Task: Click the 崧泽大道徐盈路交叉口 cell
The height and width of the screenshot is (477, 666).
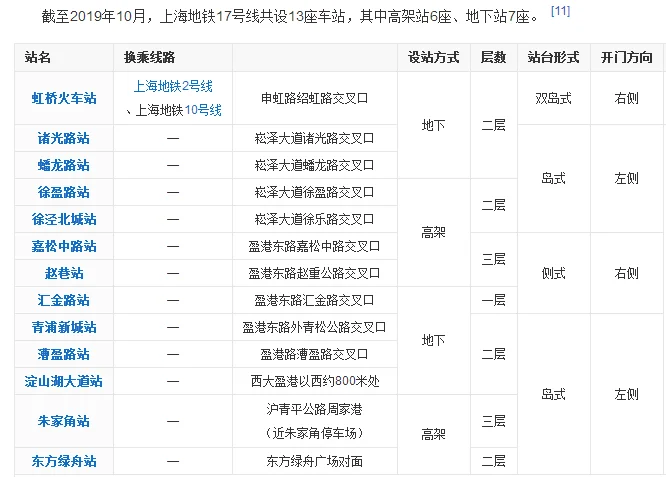Action: pyautogui.click(x=315, y=192)
